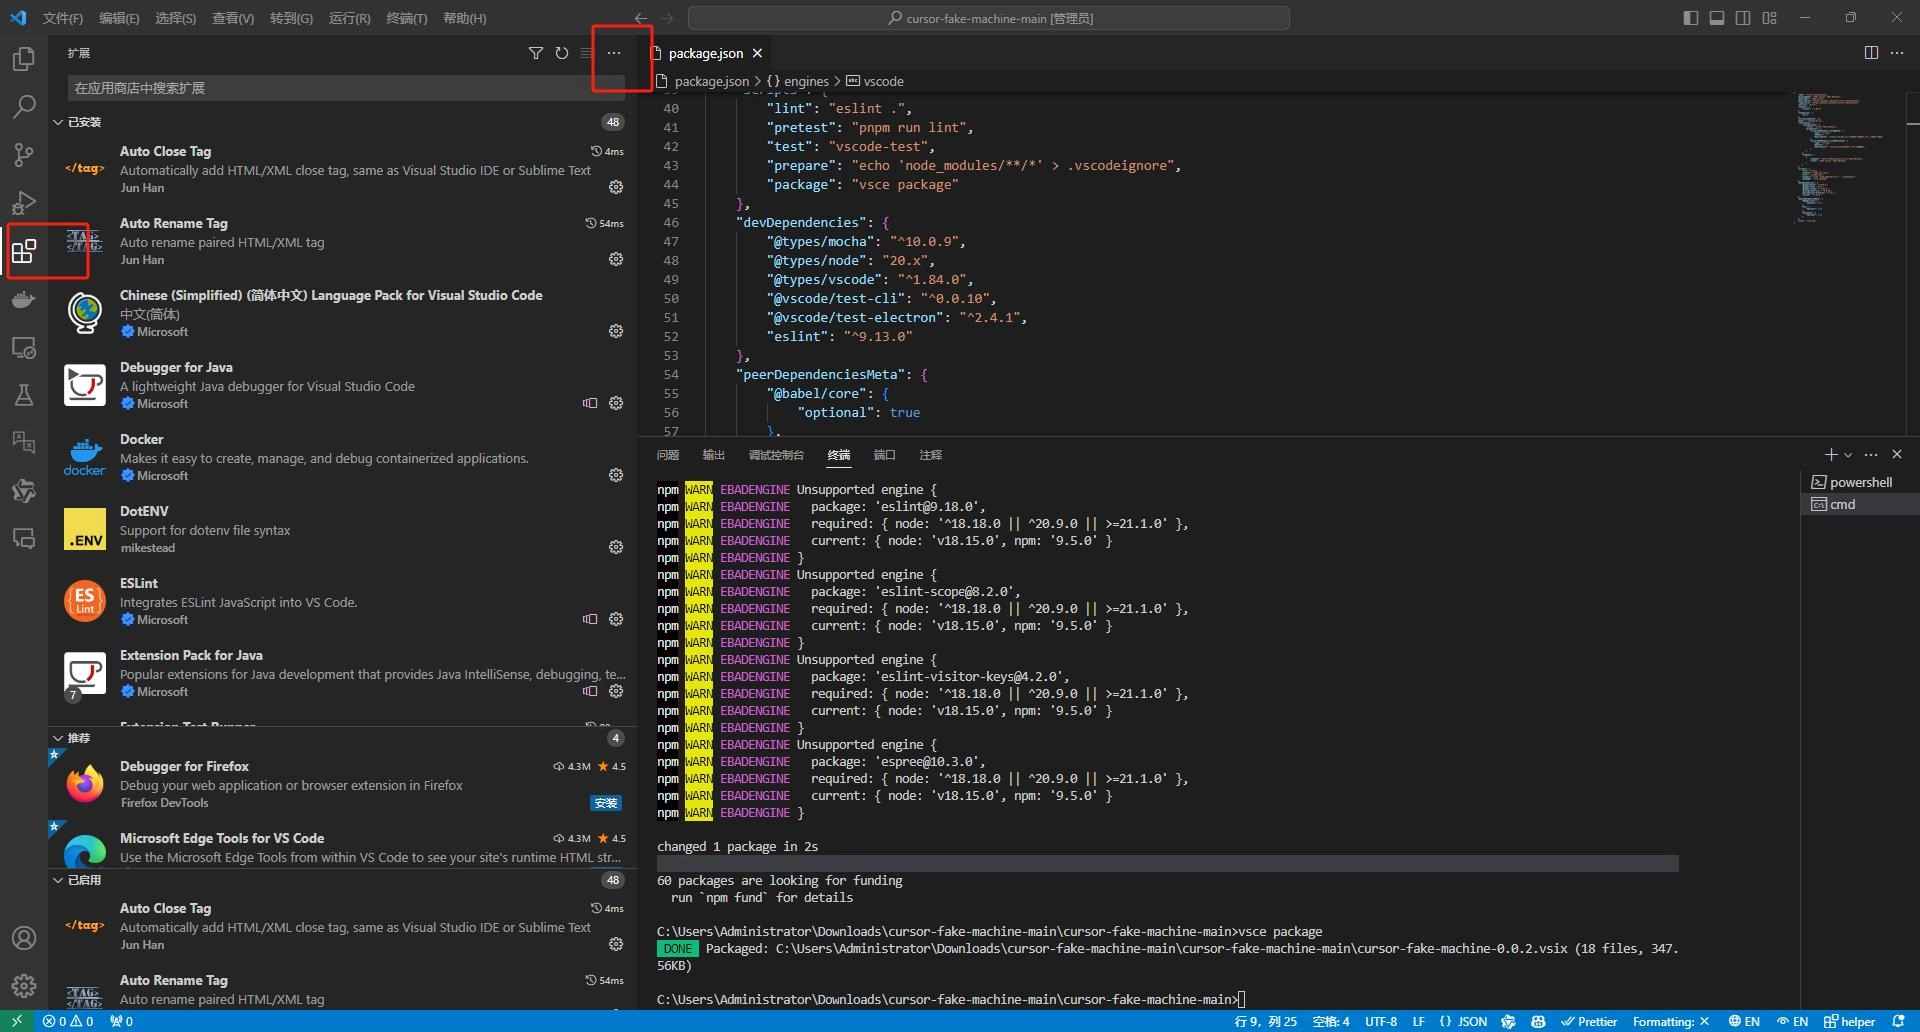Image resolution: width=1920 pixels, height=1032 pixels.
Task: Select the powershell terminal entry
Action: pyautogui.click(x=1859, y=482)
